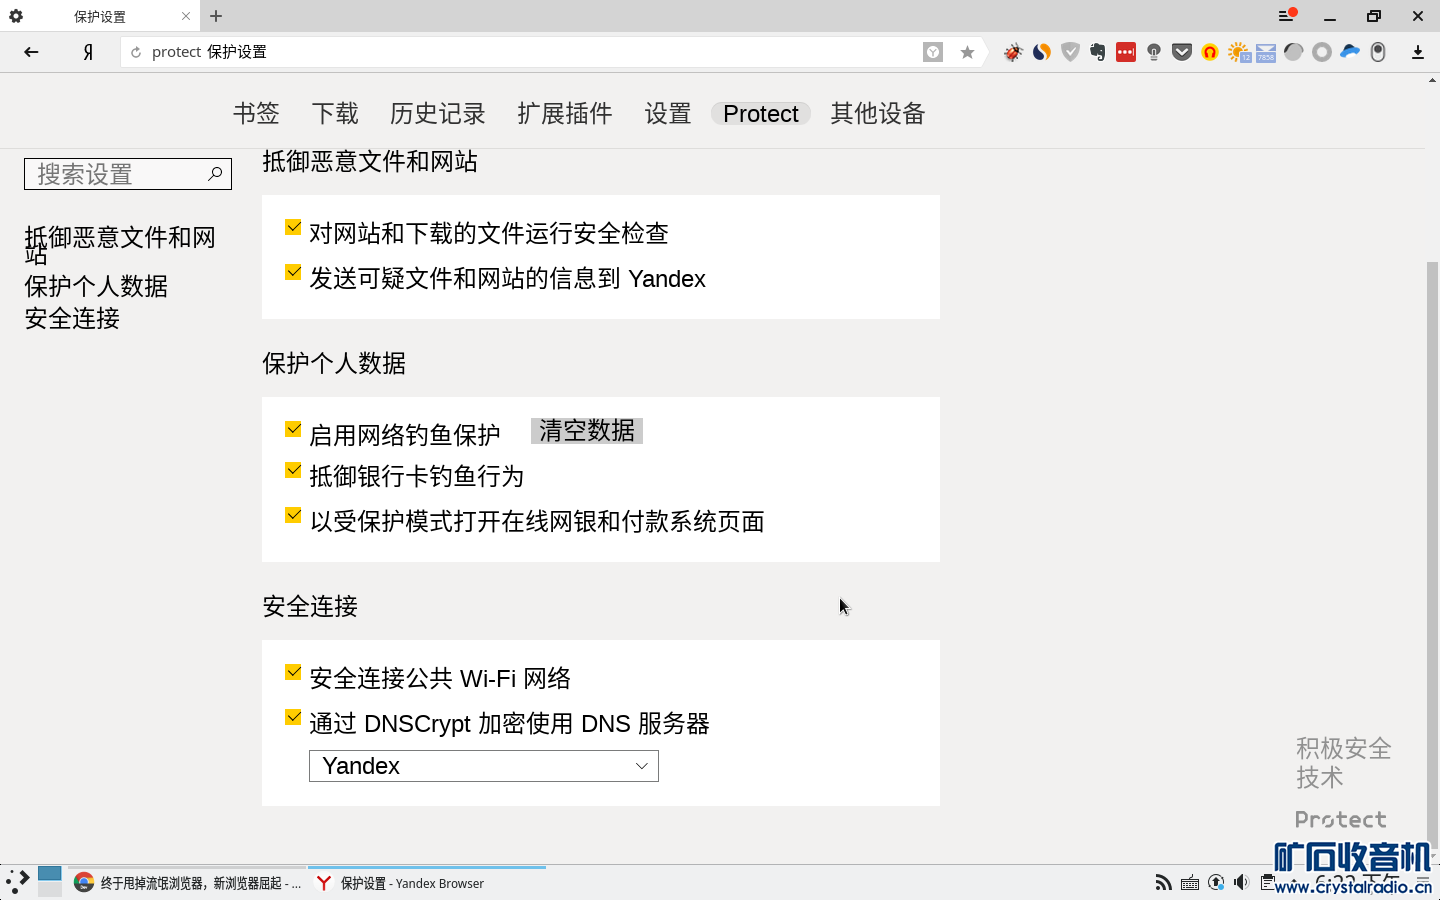The width and height of the screenshot is (1440, 900).
Task: Toggle 发送可疑文件和网站的信息到 Yandex checkbox
Action: (x=293, y=273)
